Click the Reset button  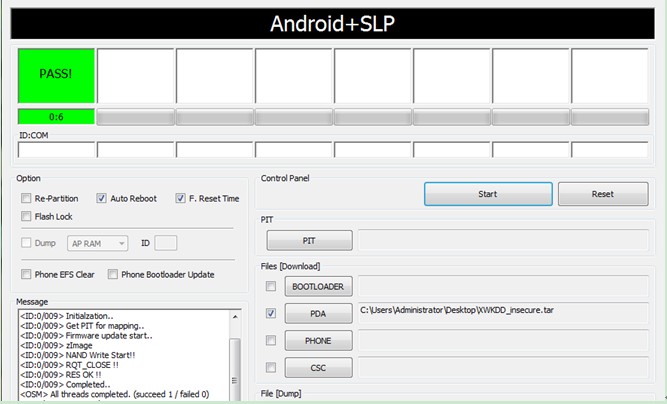603,194
